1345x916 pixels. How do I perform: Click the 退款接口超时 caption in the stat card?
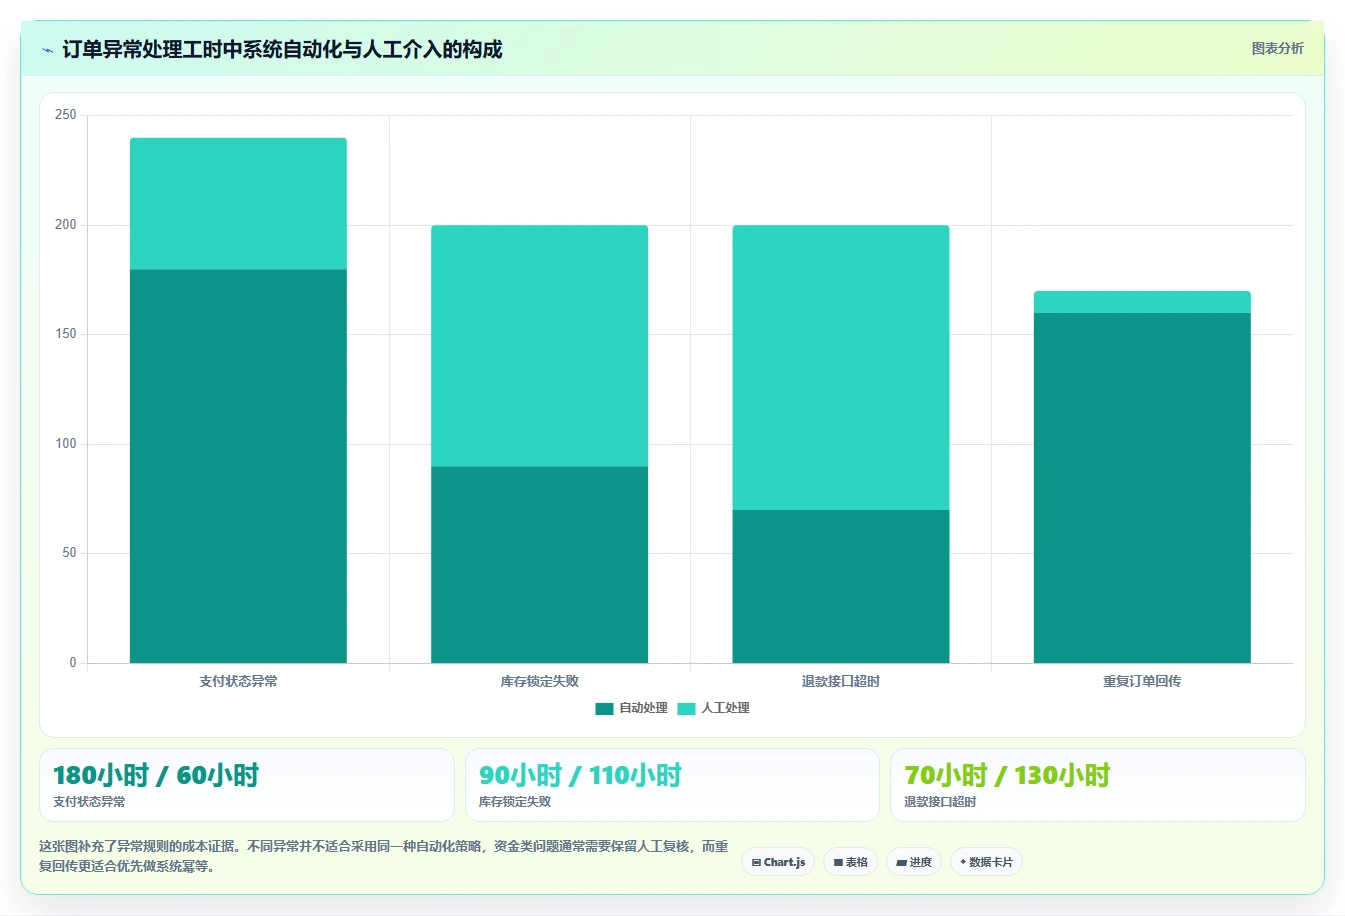point(940,802)
